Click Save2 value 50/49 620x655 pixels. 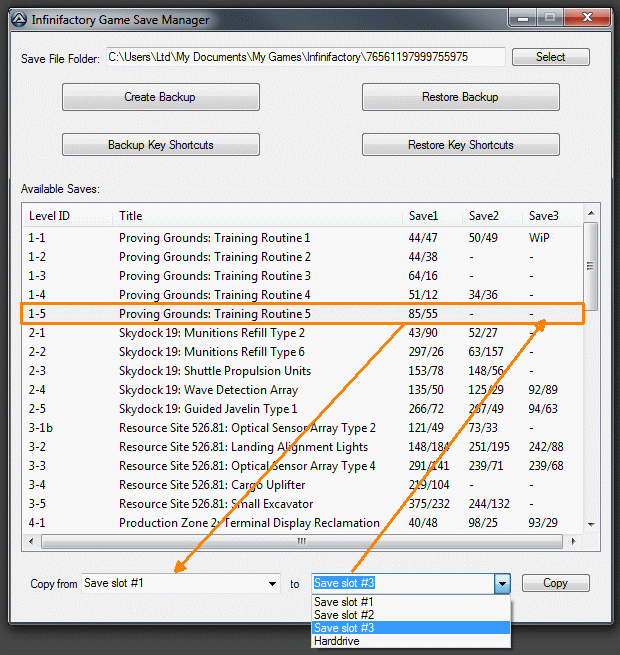[483, 238]
